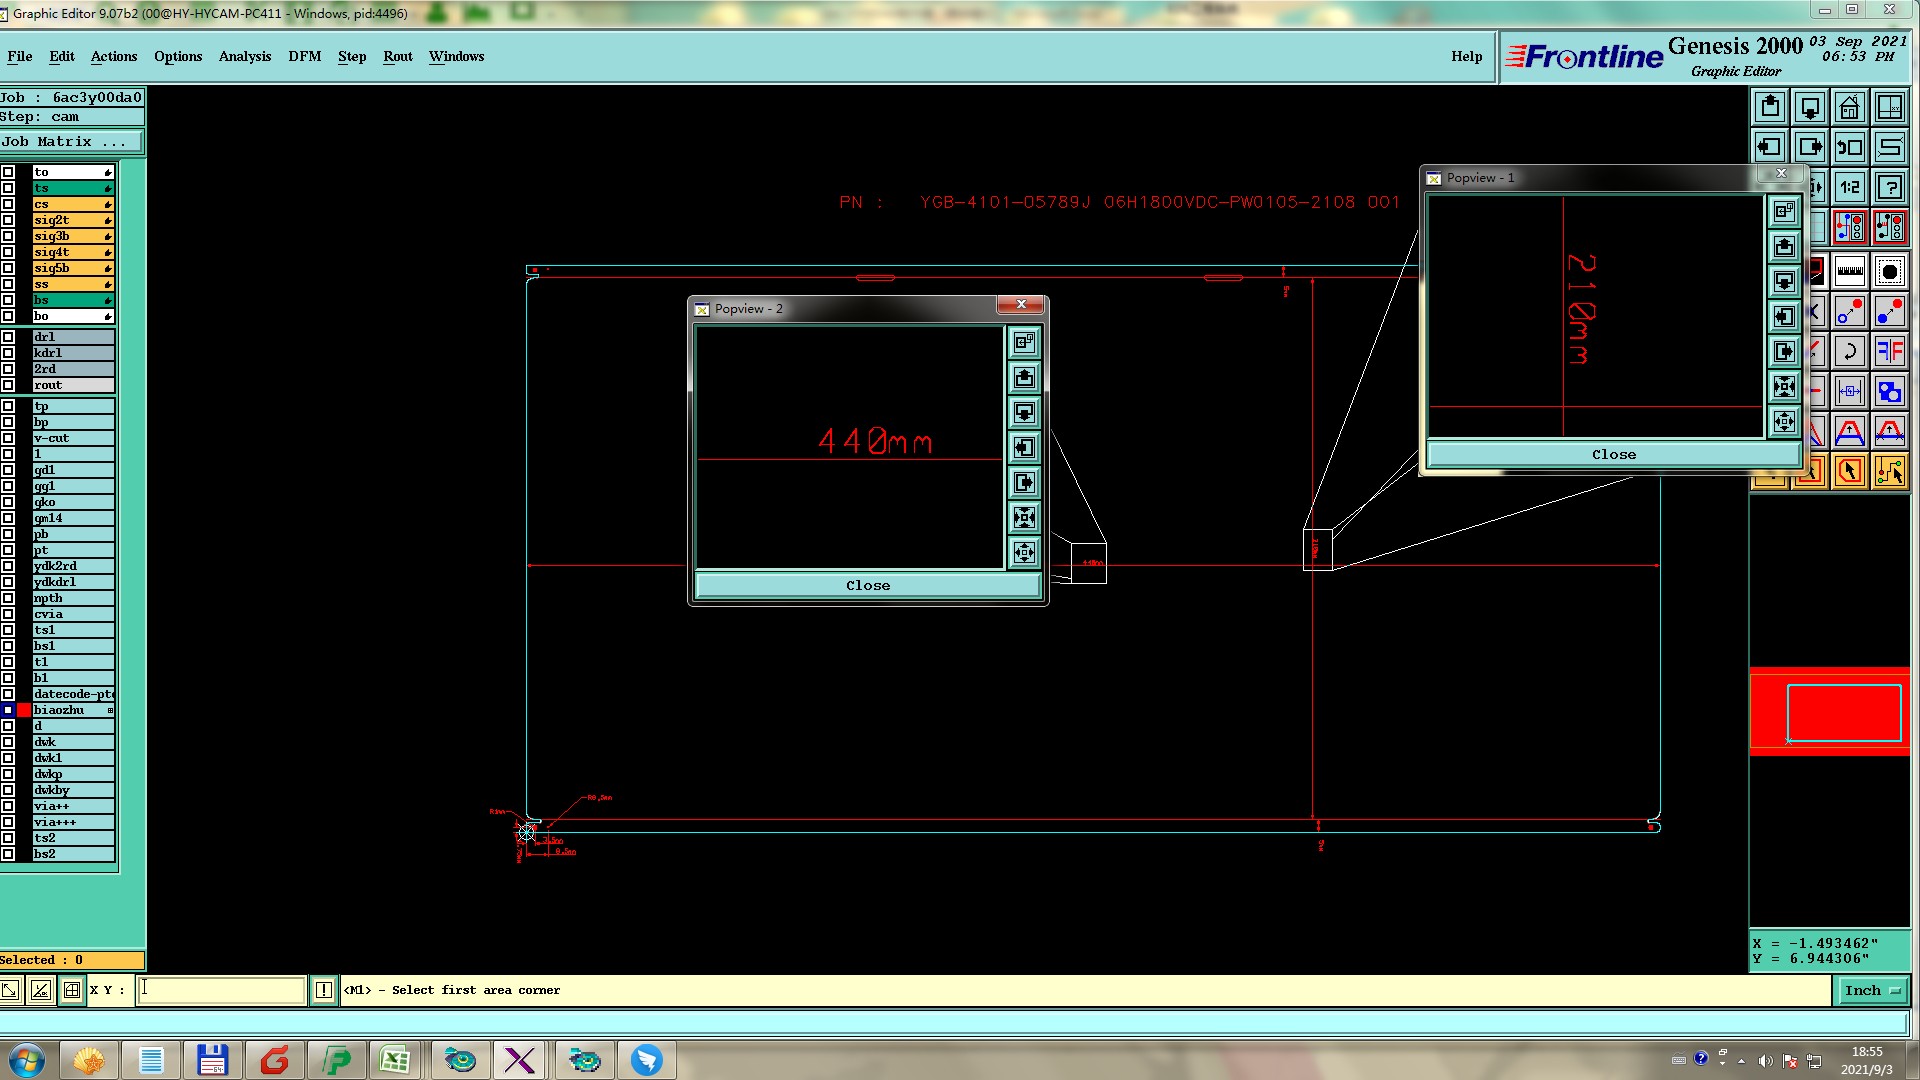Click the mirror F flip icon
Viewport: 1920px width, 1080px height.
click(1889, 351)
